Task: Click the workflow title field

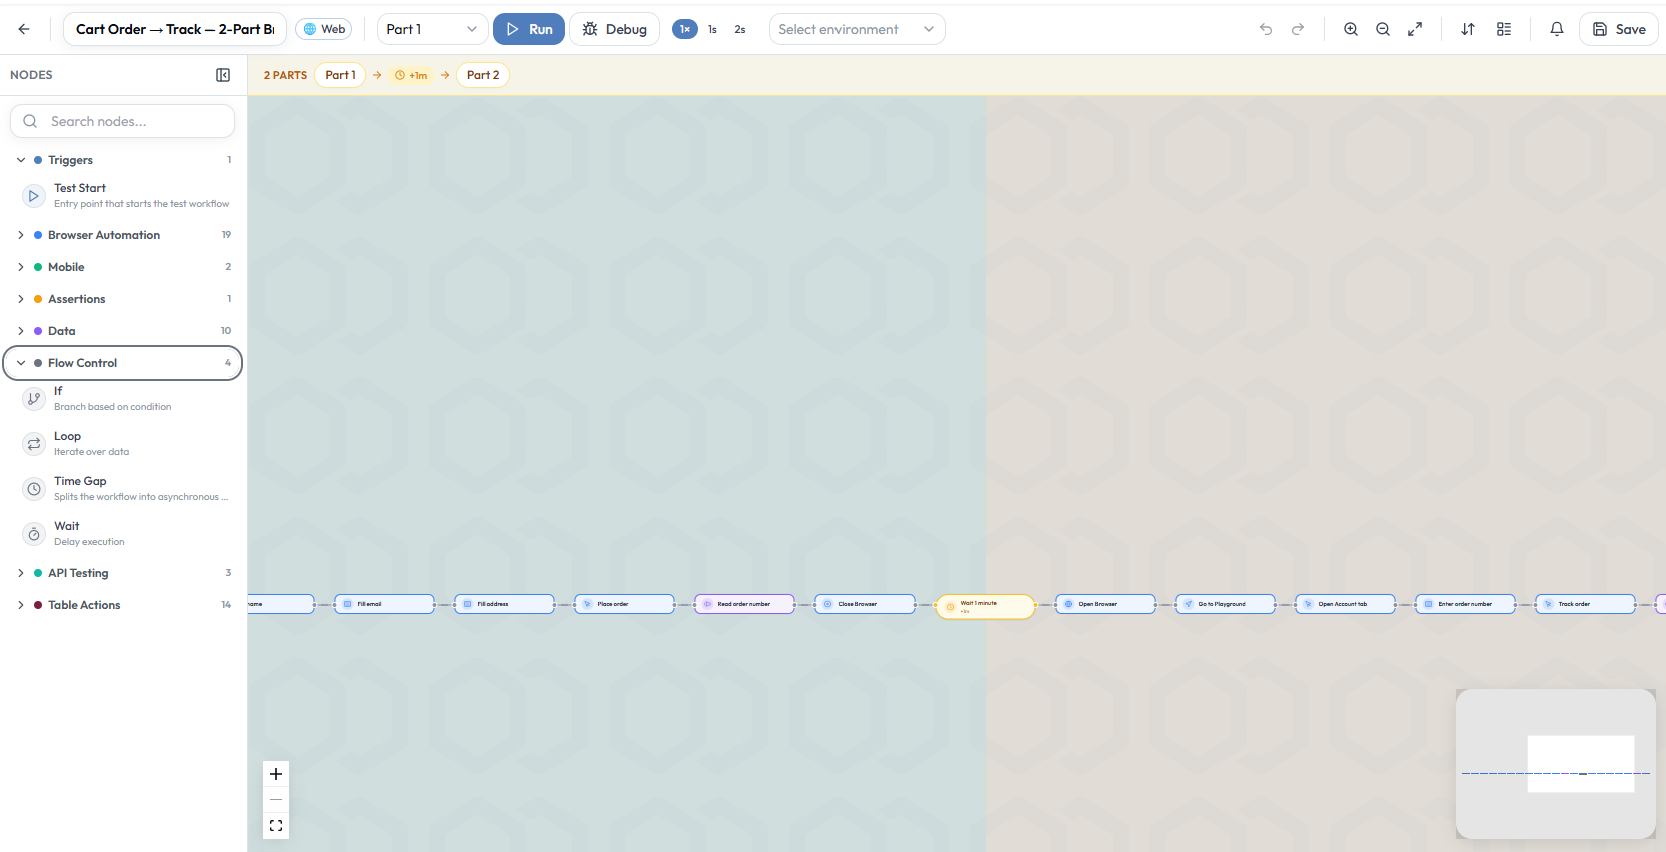Action: pos(175,29)
